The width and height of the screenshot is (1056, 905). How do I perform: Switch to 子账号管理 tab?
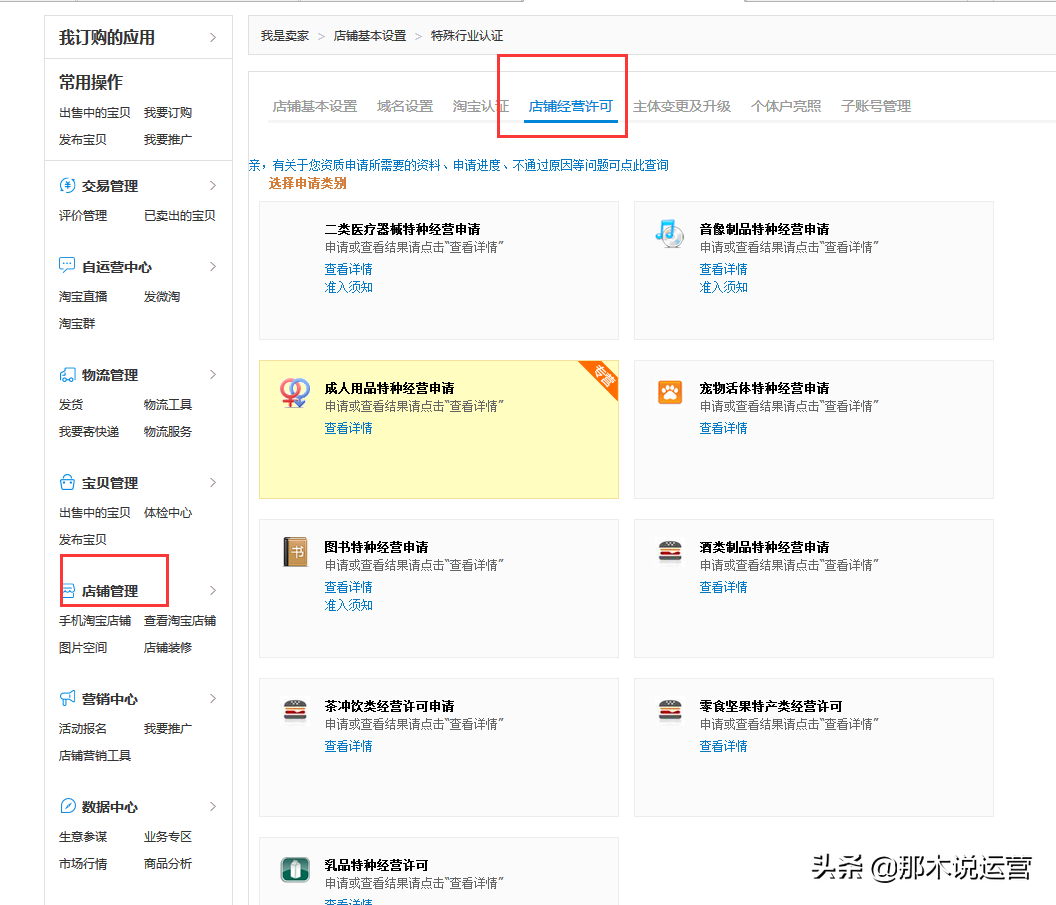click(876, 106)
